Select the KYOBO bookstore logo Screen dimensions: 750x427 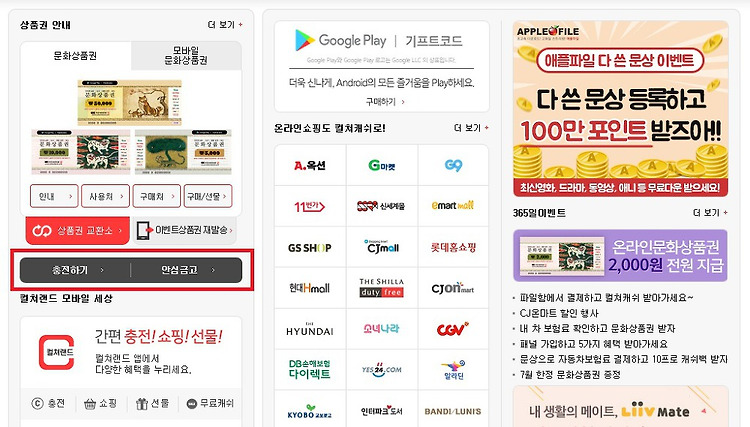(x=310, y=410)
